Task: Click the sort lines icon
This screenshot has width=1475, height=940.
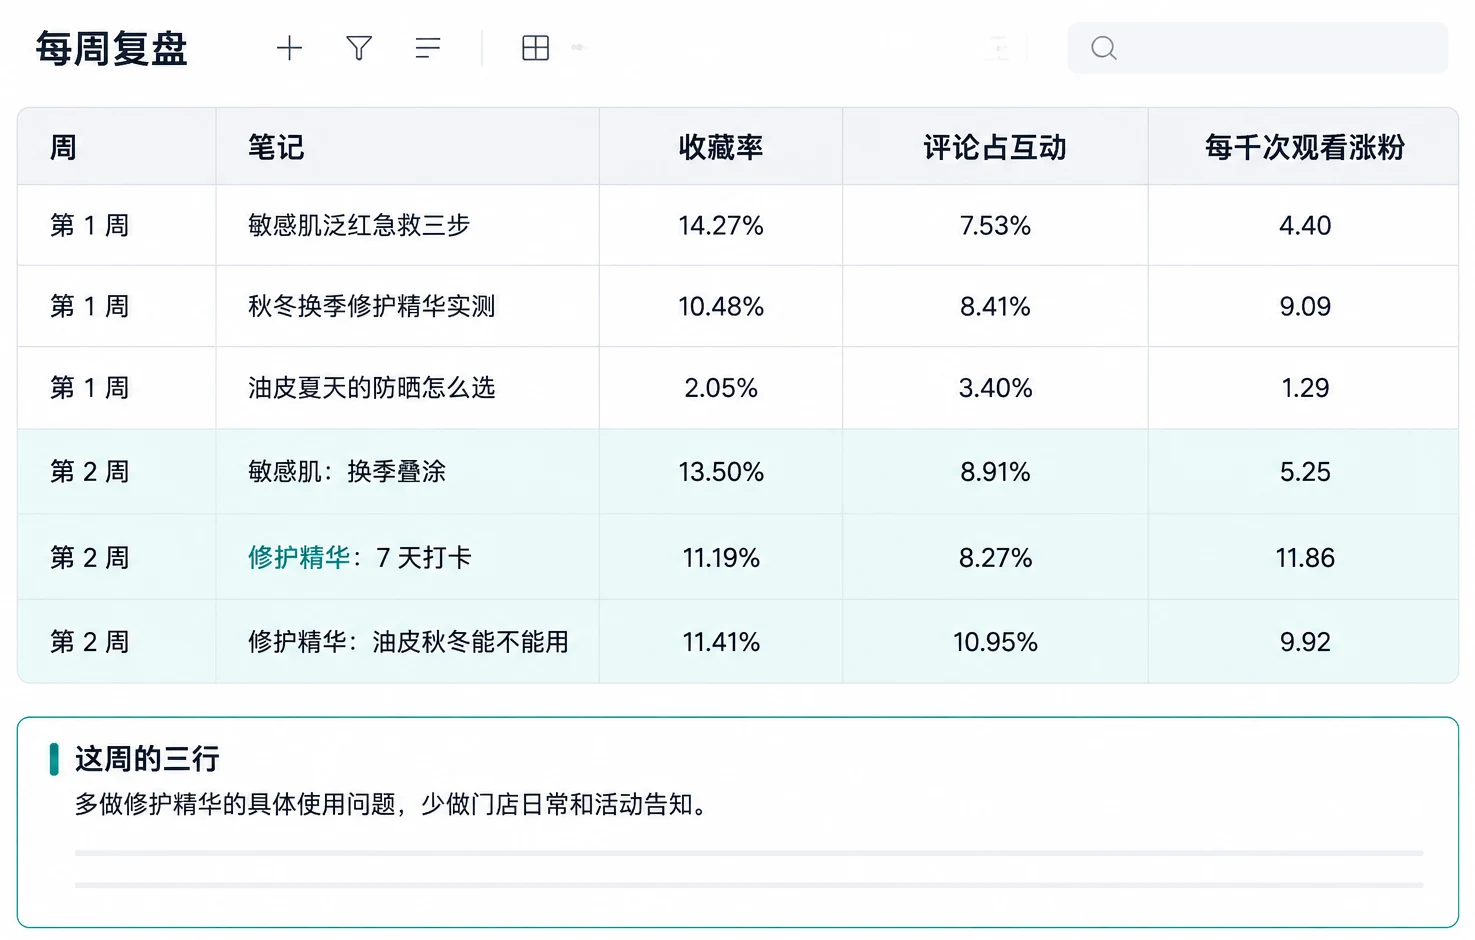Action: 428,48
